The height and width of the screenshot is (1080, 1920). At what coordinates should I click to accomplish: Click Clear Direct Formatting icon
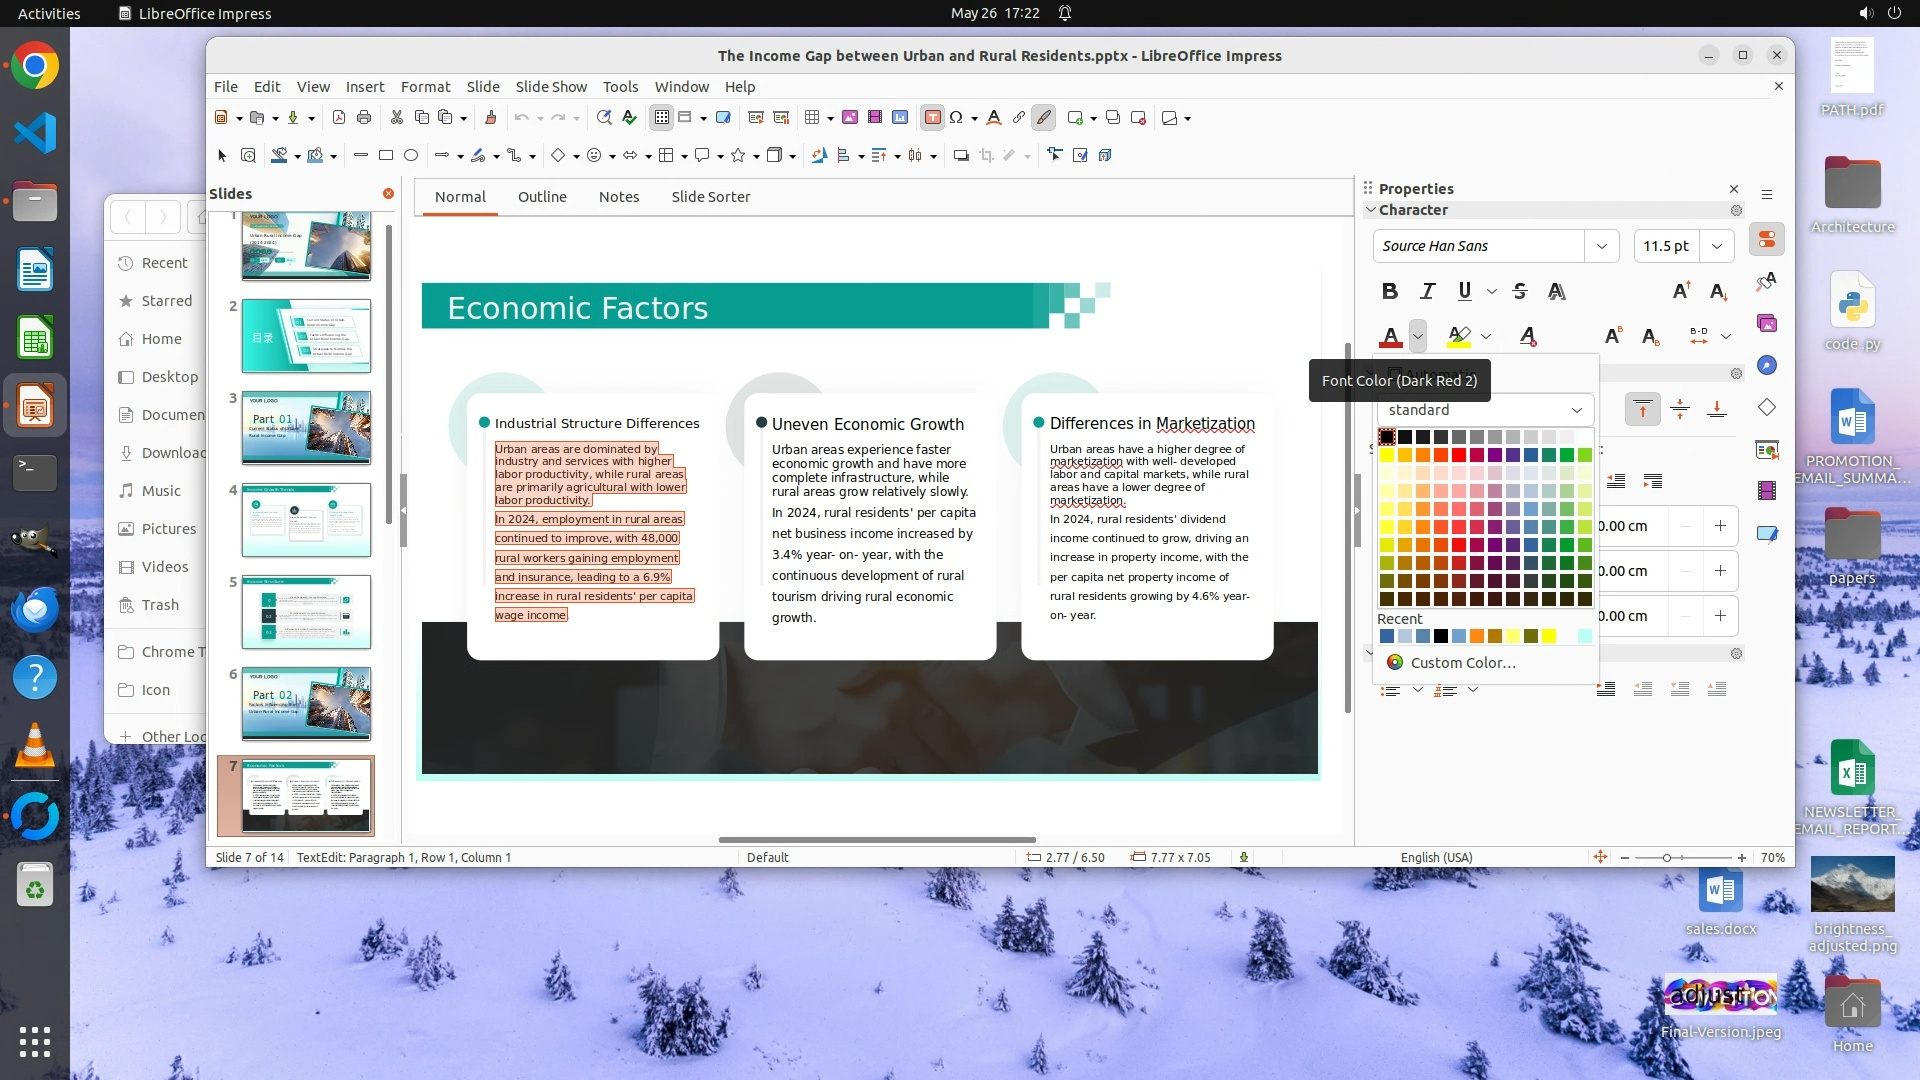[x=1528, y=336]
